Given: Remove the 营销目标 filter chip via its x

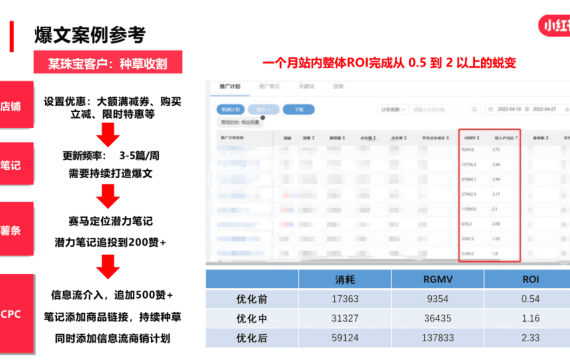Looking at the screenshot, I should (x=263, y=118).
